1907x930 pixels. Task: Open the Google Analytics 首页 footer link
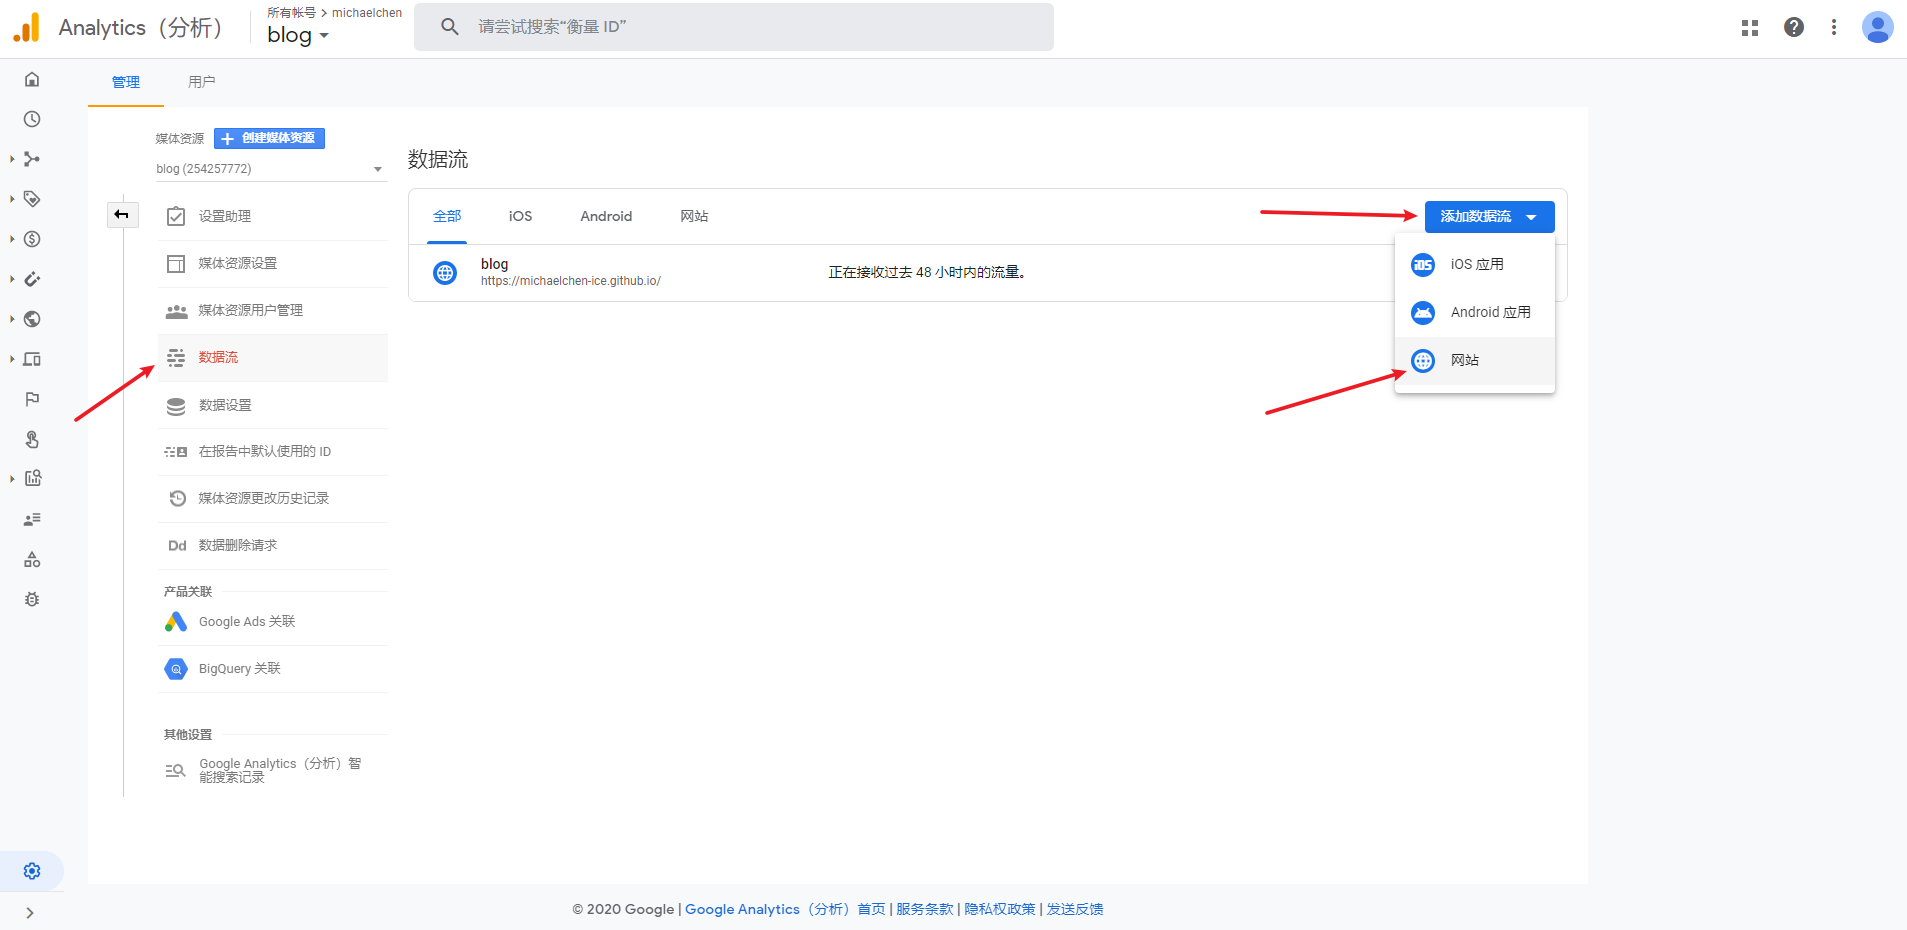coord(785,909)
